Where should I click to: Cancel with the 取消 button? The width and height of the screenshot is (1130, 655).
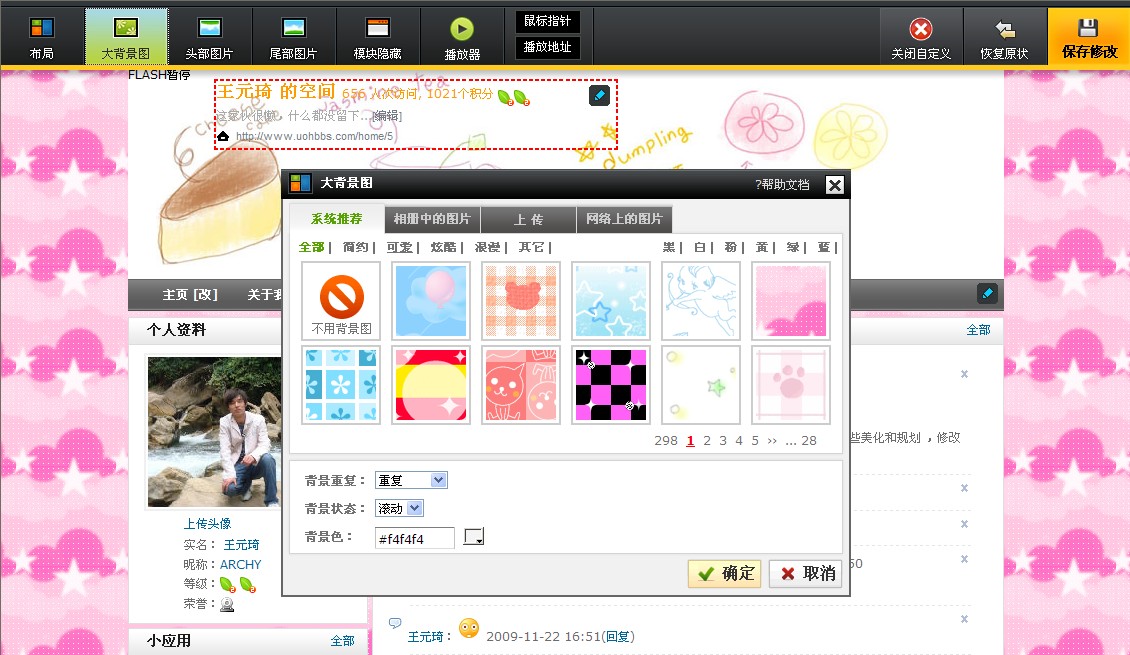click(x=806, y=574)
